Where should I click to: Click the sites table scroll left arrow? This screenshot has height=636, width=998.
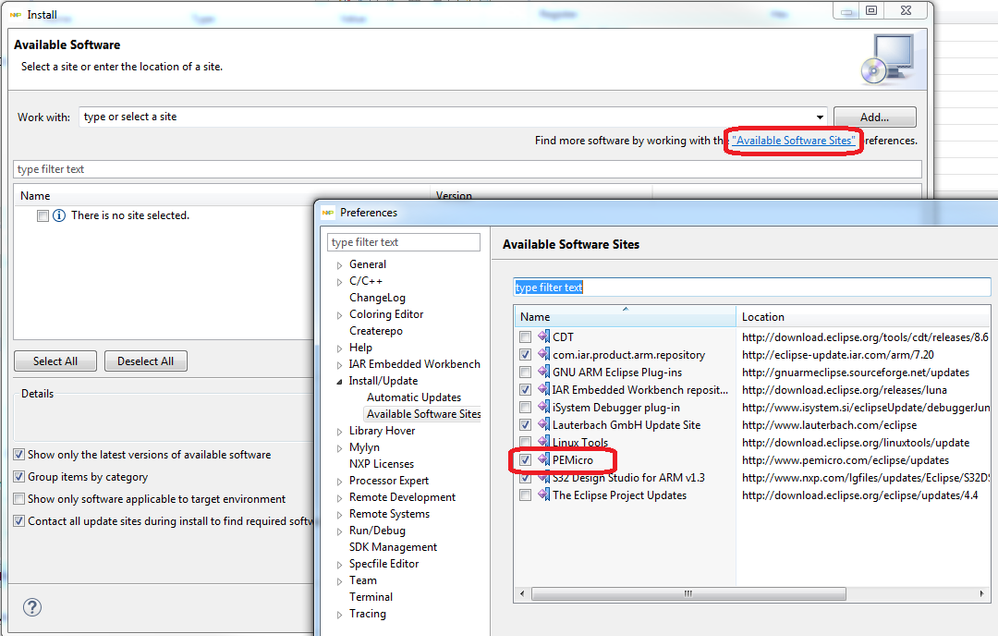pos(523,593)
